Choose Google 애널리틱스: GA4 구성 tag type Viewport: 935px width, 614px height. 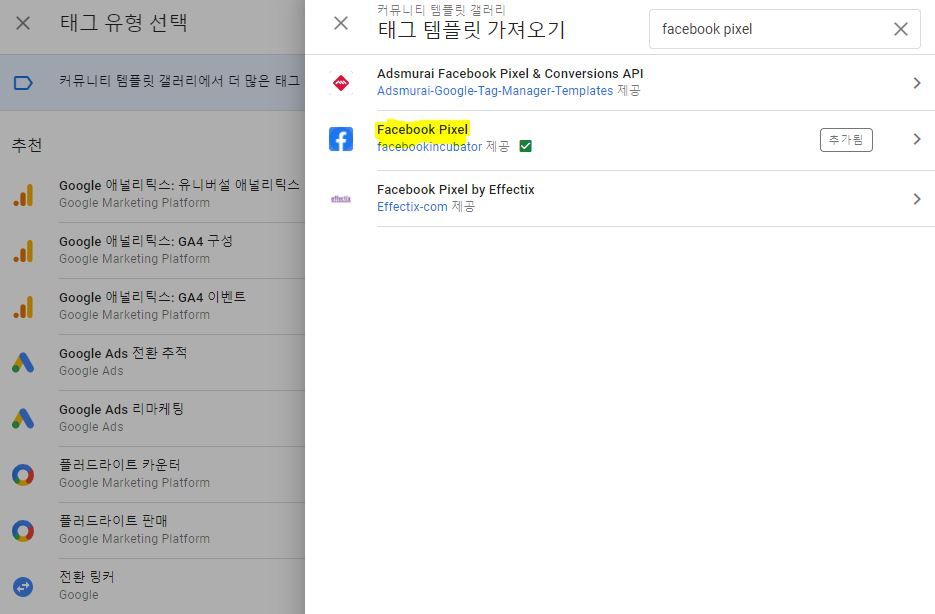pyautogui.click(x=152, y=250)
